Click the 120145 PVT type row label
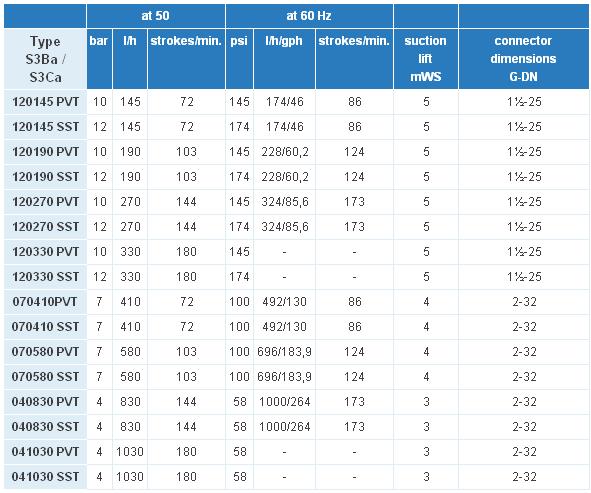 click(45, 102)
